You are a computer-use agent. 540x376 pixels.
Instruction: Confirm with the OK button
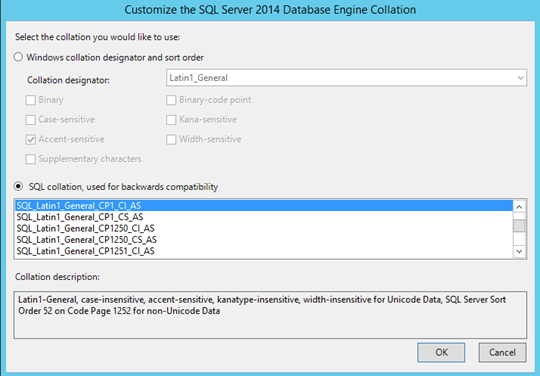click(441, 352)
